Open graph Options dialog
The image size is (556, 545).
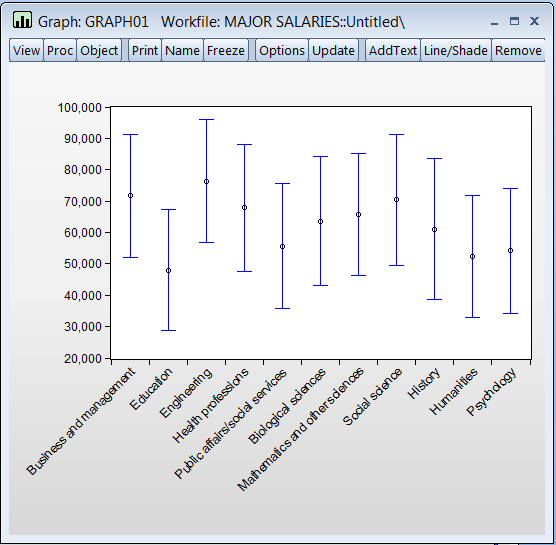[x=282, y=50]
